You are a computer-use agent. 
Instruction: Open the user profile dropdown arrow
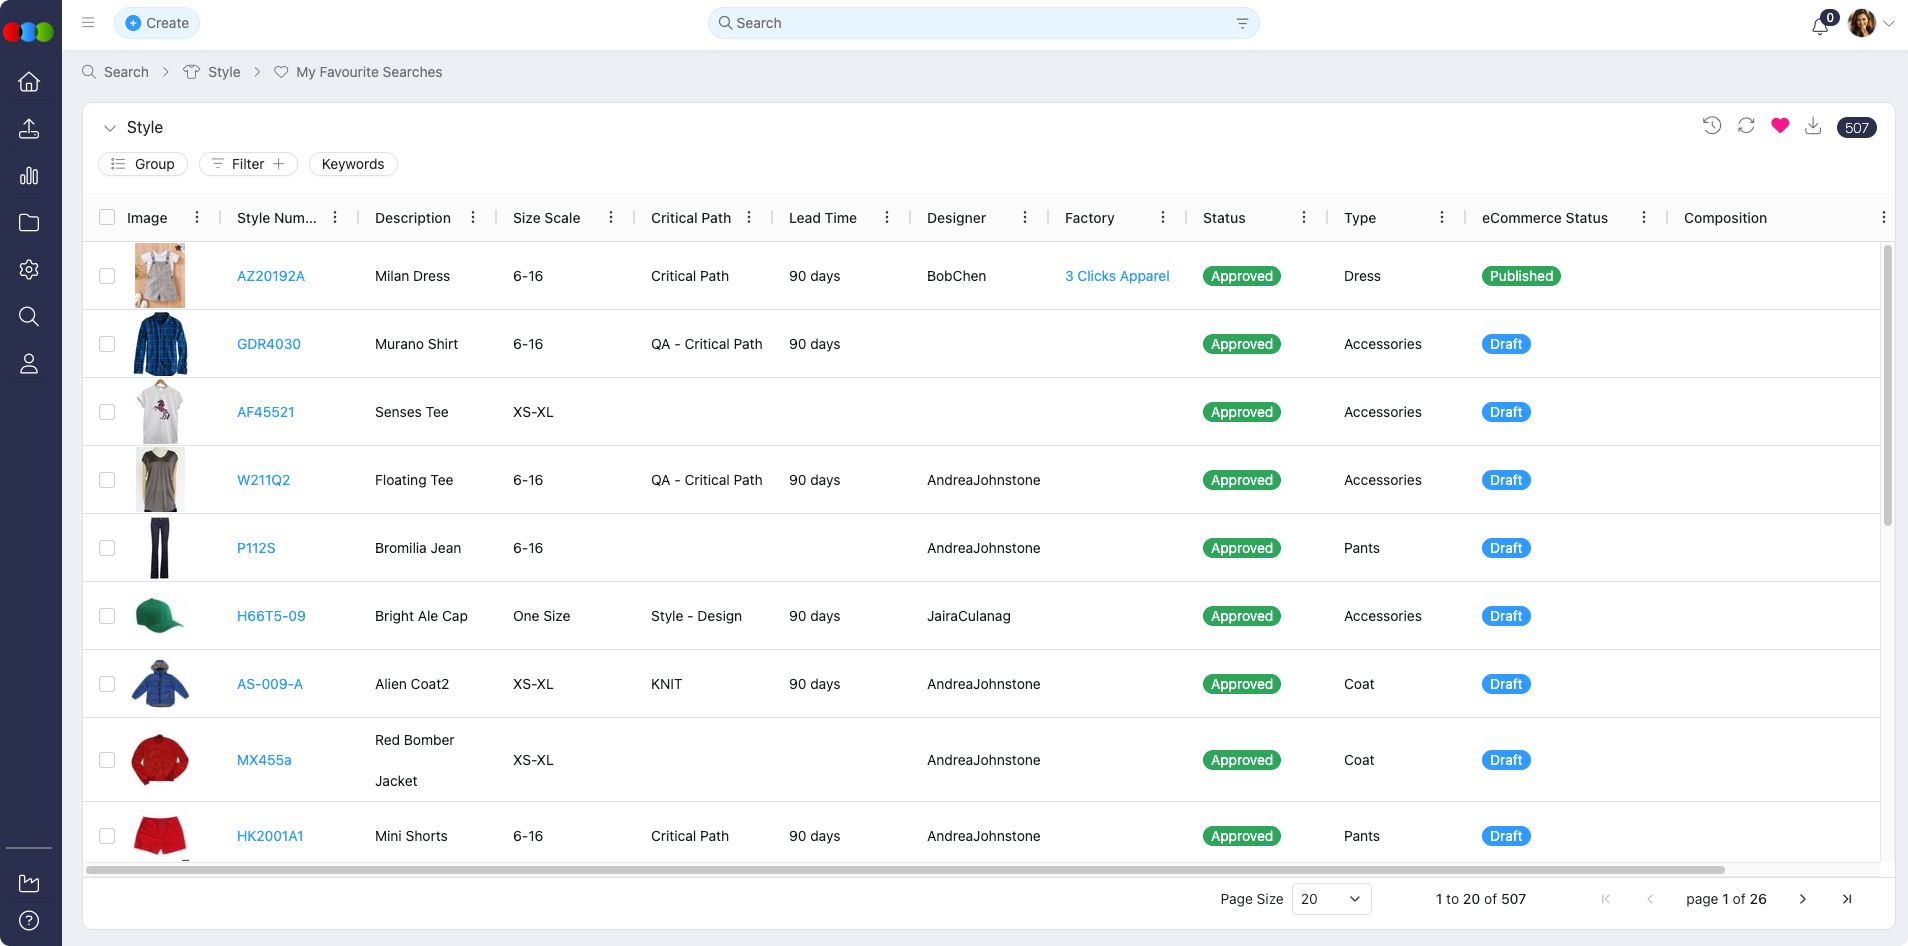click(1889, 24)
